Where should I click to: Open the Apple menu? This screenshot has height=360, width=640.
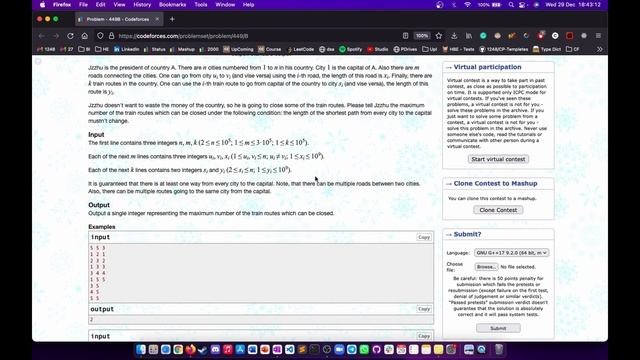tap(42, 5)
